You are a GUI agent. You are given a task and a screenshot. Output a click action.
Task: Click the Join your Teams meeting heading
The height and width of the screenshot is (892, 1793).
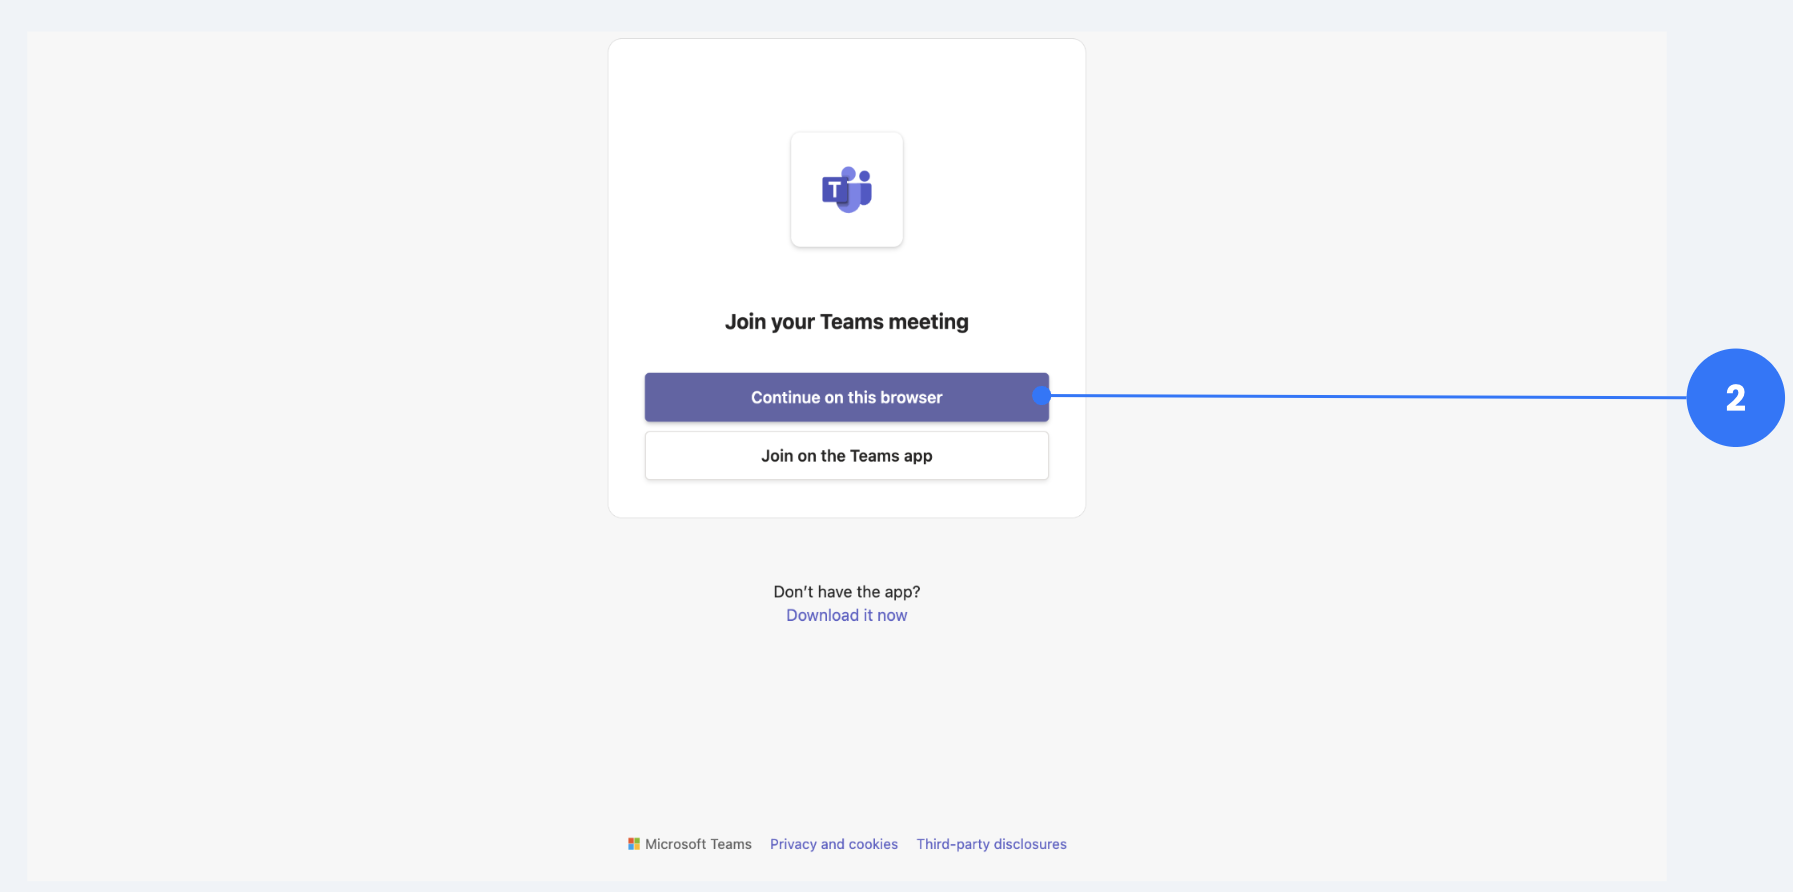(x=846, y=322)
